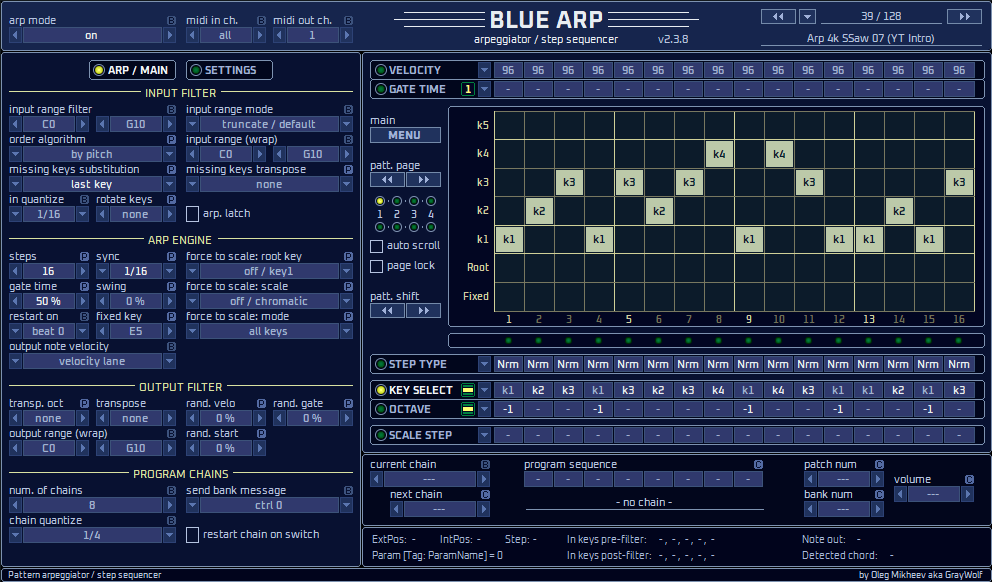Check the page lock option
Viewport: 992px width, 582px height.
(377, 265)
